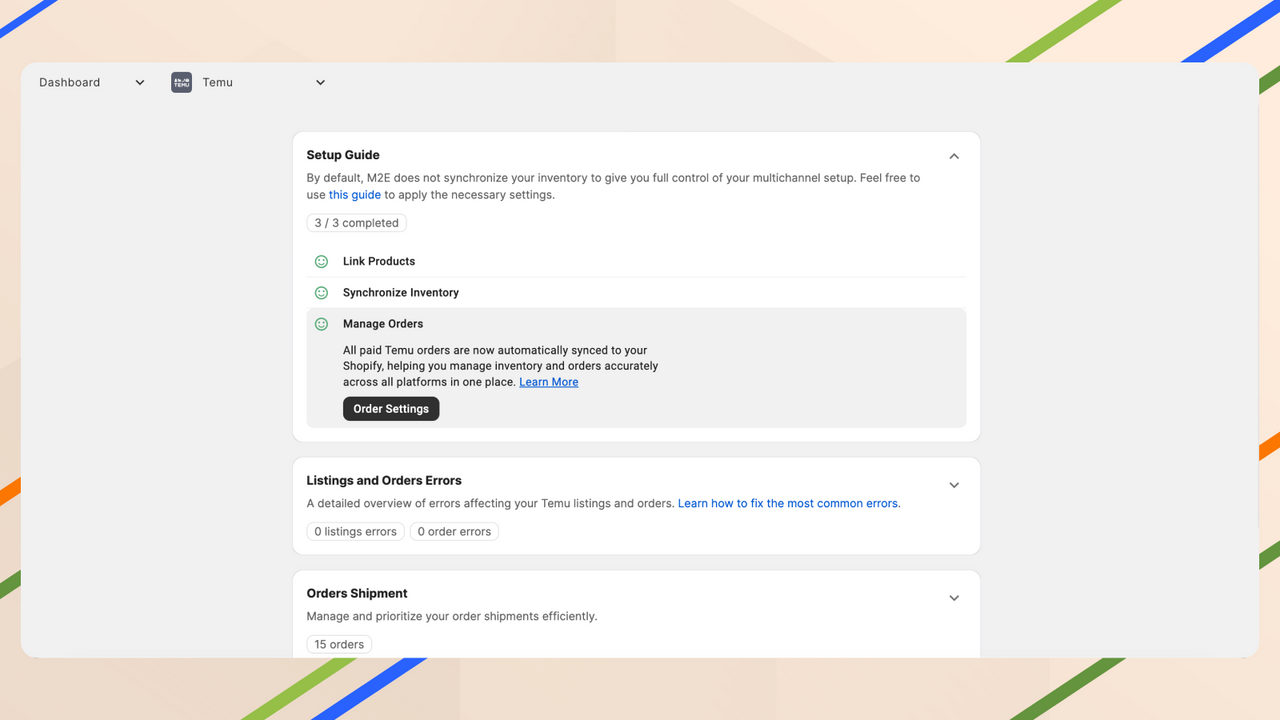This screenshot has height=720, width=1280.
Task: Click the Learn More link
Action: [x=549, y=382]
